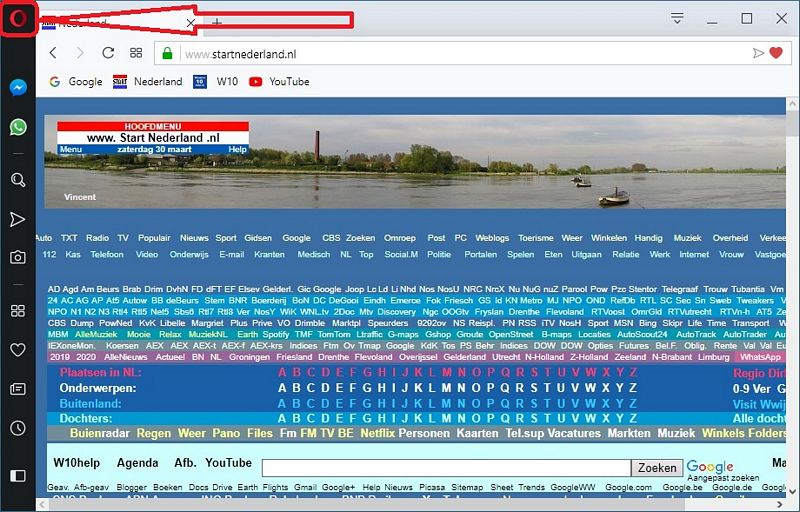Toggle the sidebar panel button

click(18, 476)
